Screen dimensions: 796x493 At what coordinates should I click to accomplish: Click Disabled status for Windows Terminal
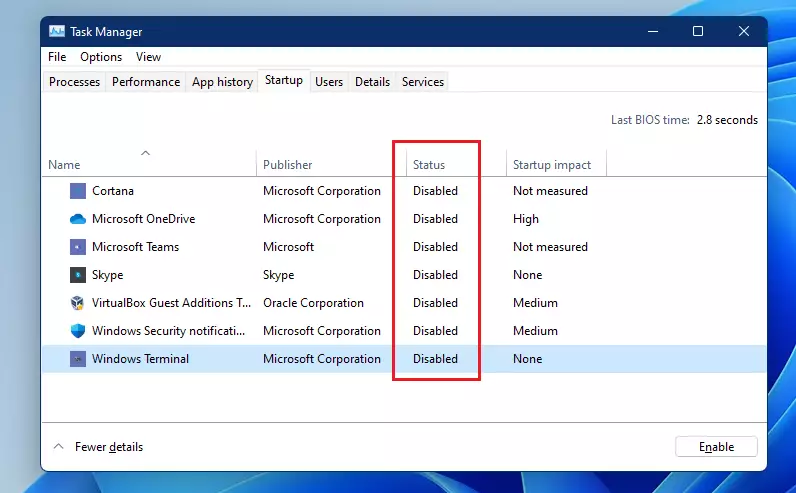(435, 359)
